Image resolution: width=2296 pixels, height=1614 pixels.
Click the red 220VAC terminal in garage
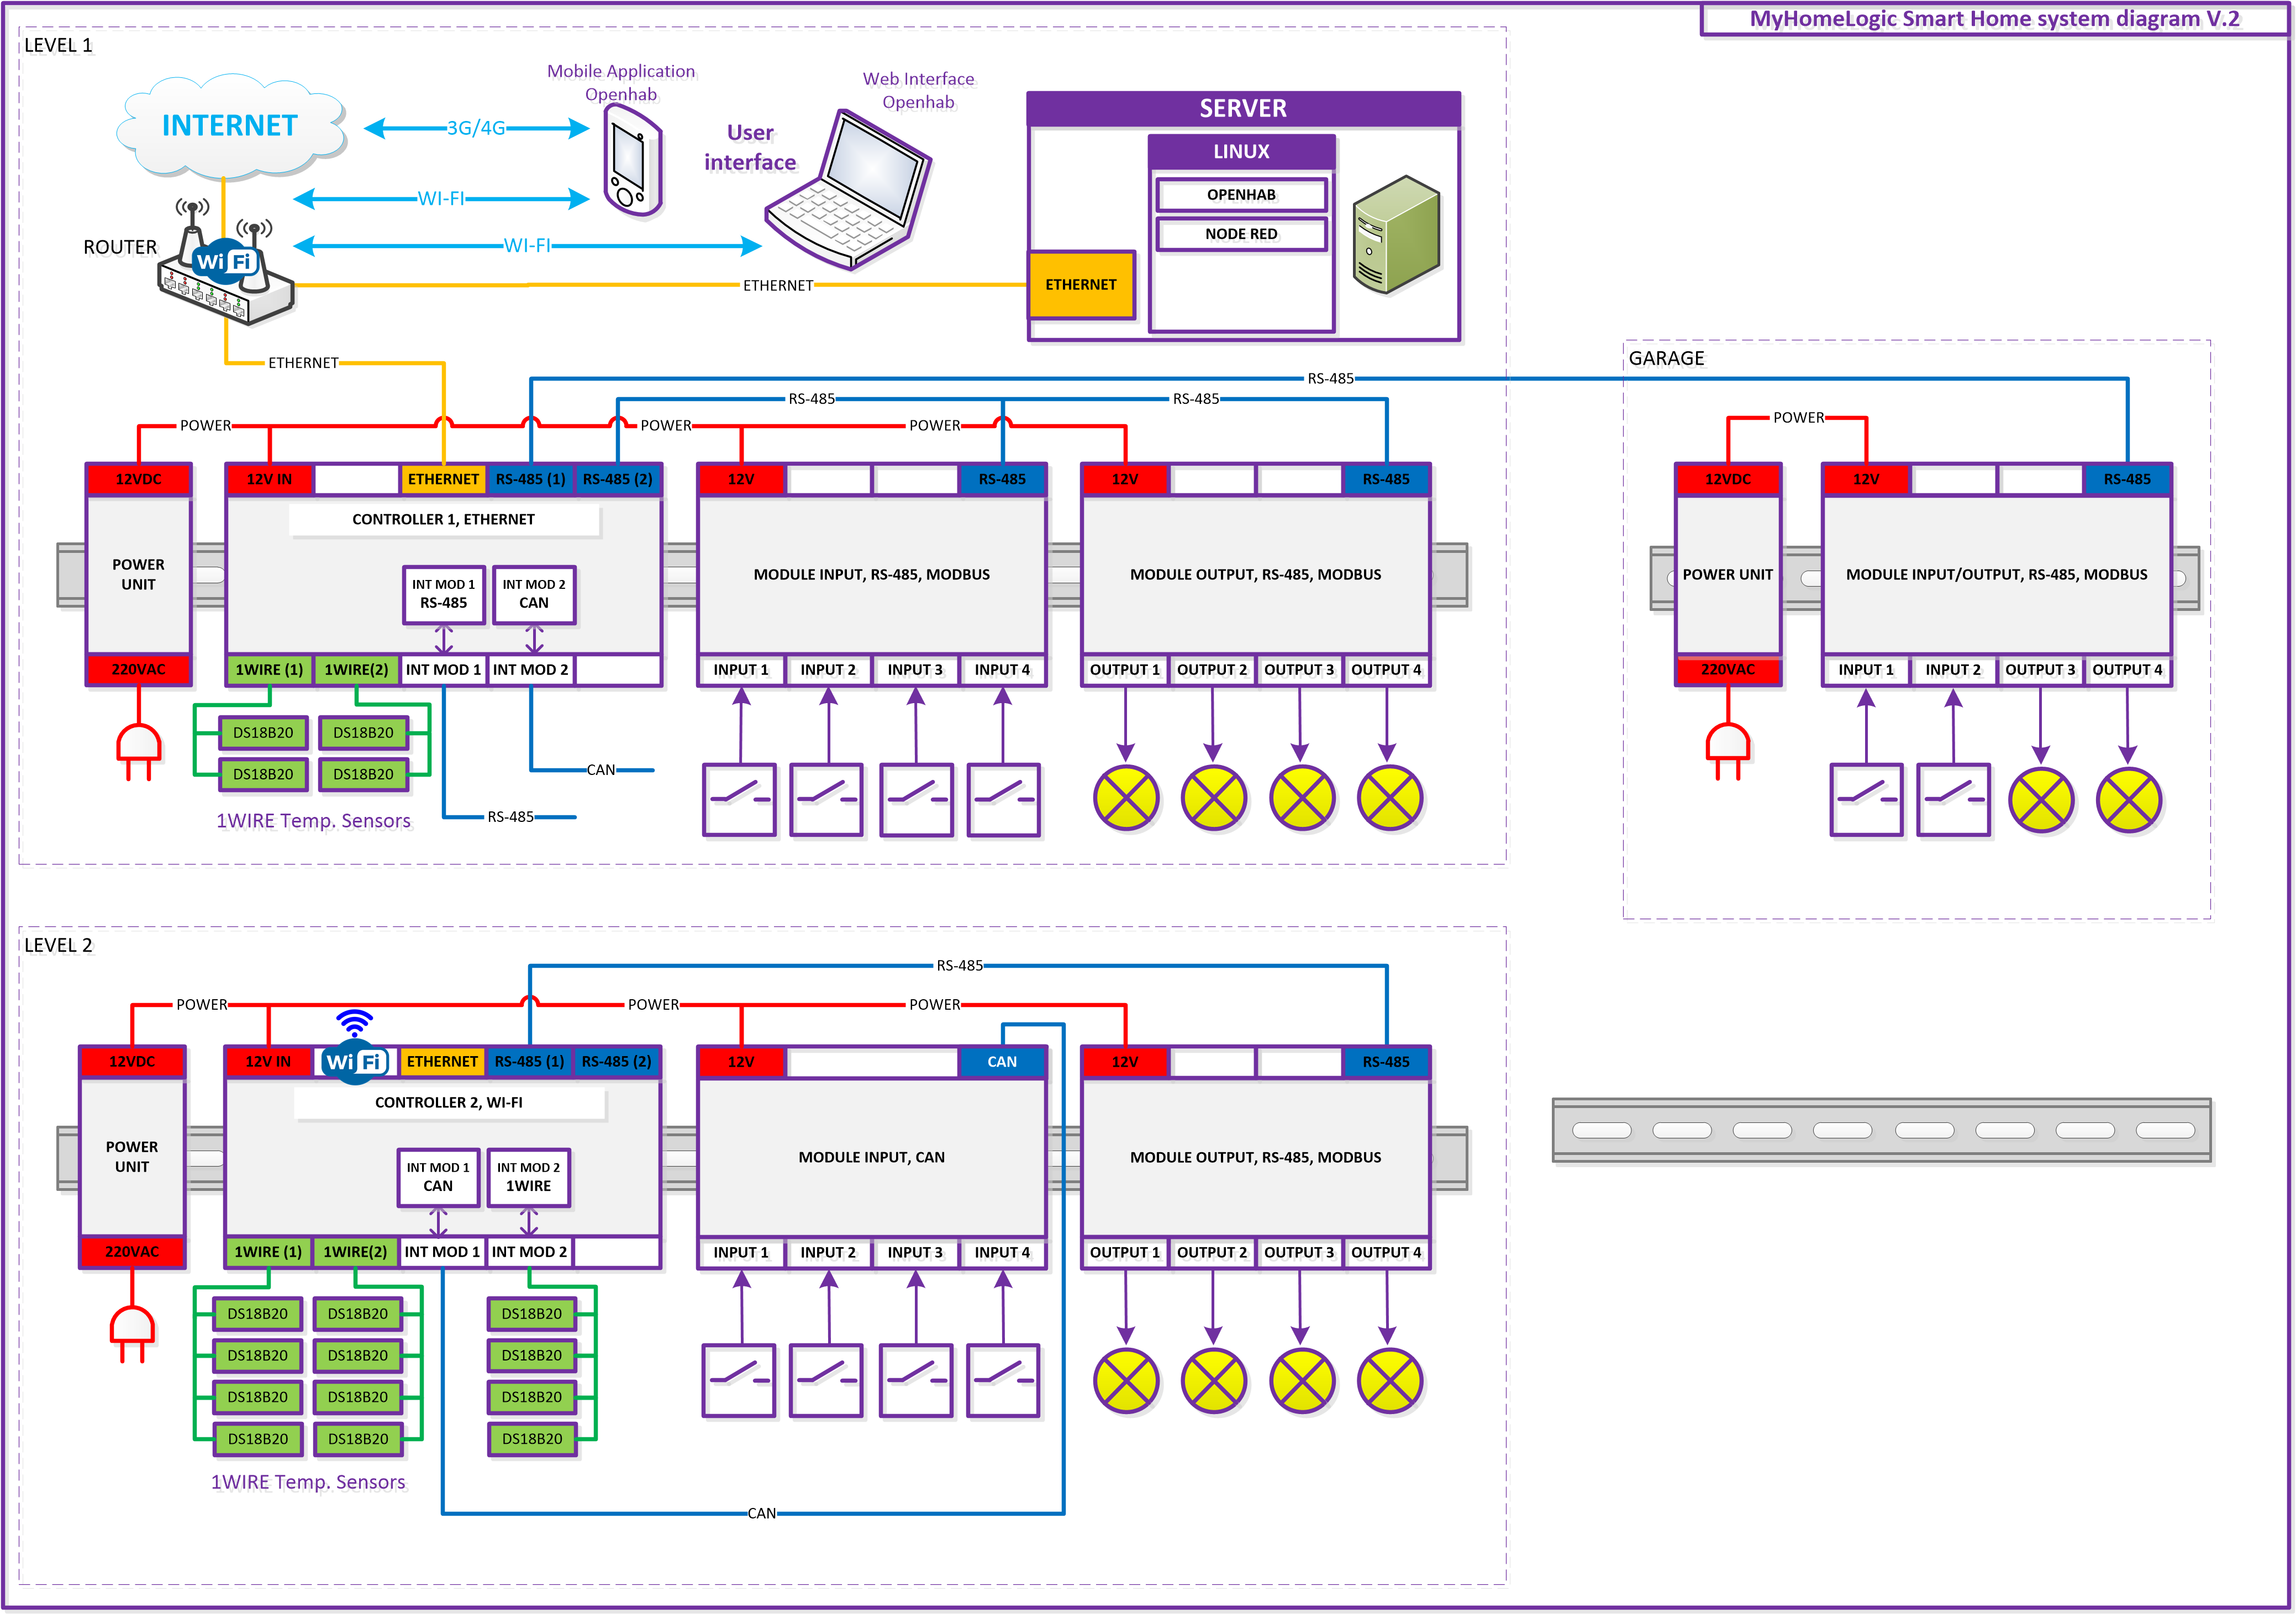tap(1727, 669)
